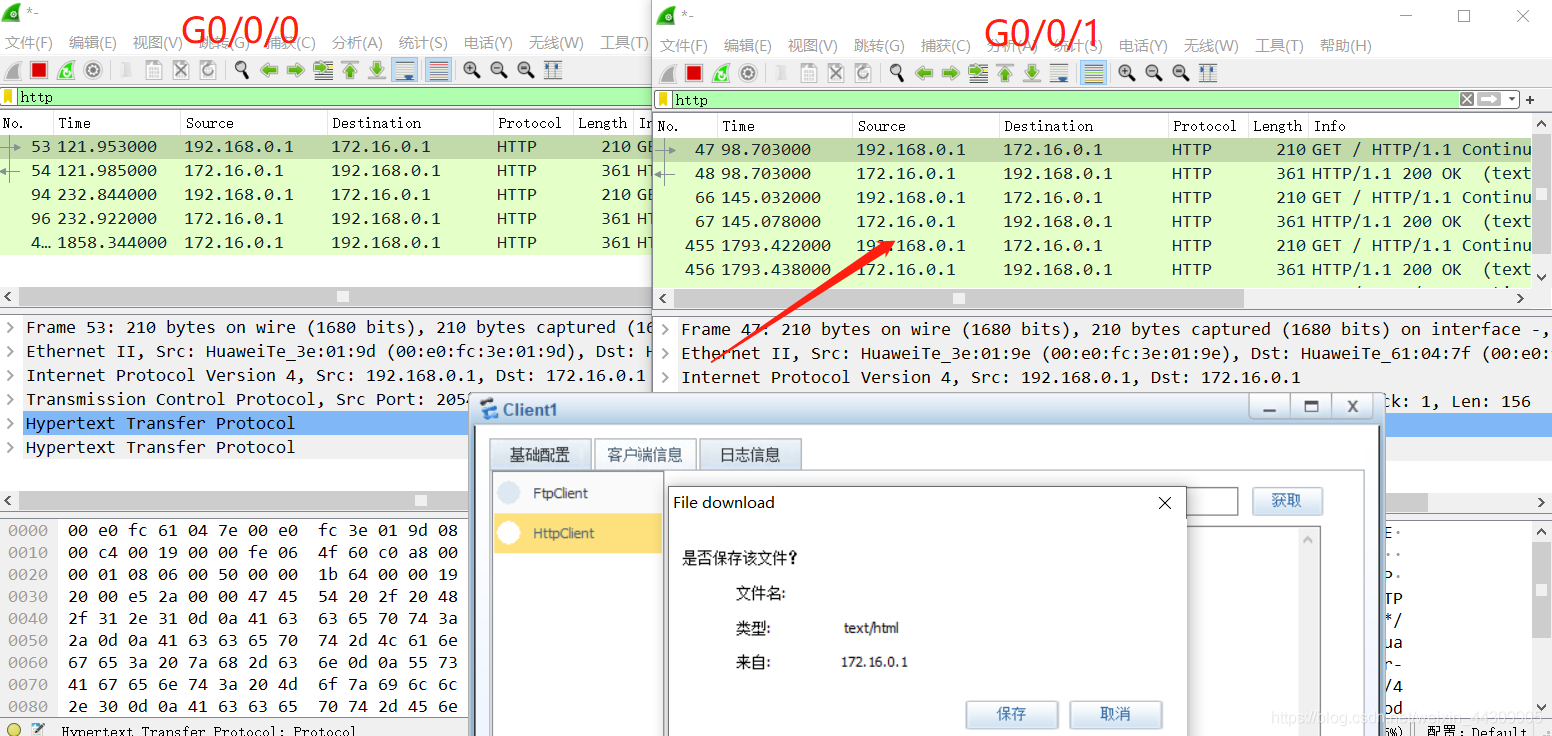Expand Ethernet II row with Src 3e:01:9e
The height and width of the screenshot is (736, 1552).
tap(667, 354)
